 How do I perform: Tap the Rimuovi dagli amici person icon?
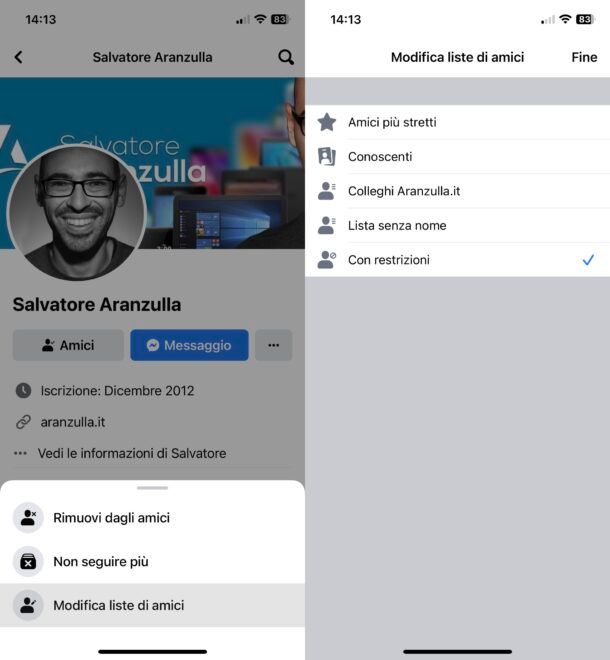coord(28,517)
